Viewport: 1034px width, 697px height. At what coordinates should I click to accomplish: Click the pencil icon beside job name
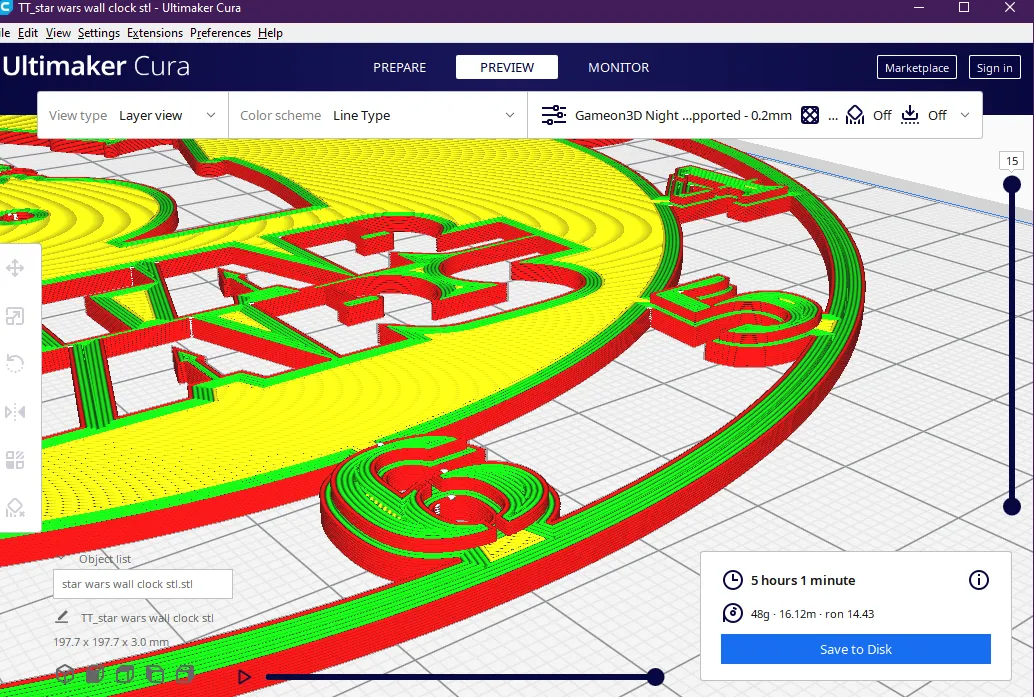click(x=61, y=617)
